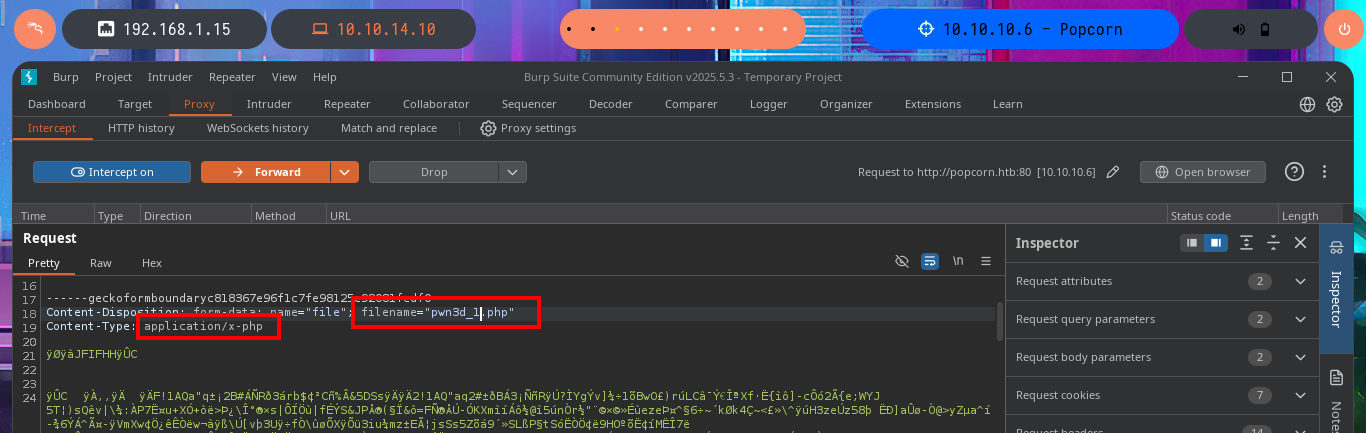
Task: Expand Request attributes section
Action: [x=1161, y=281]
